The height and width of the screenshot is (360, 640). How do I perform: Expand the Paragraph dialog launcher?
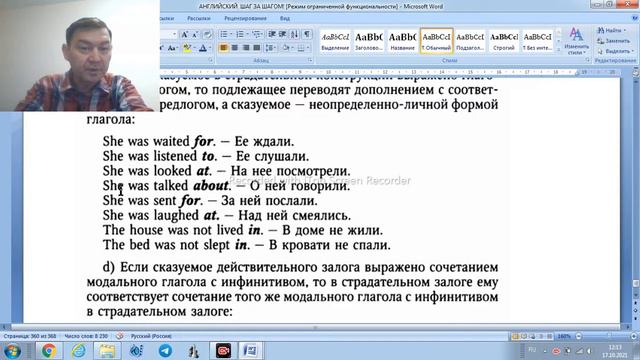pos(310,60)
